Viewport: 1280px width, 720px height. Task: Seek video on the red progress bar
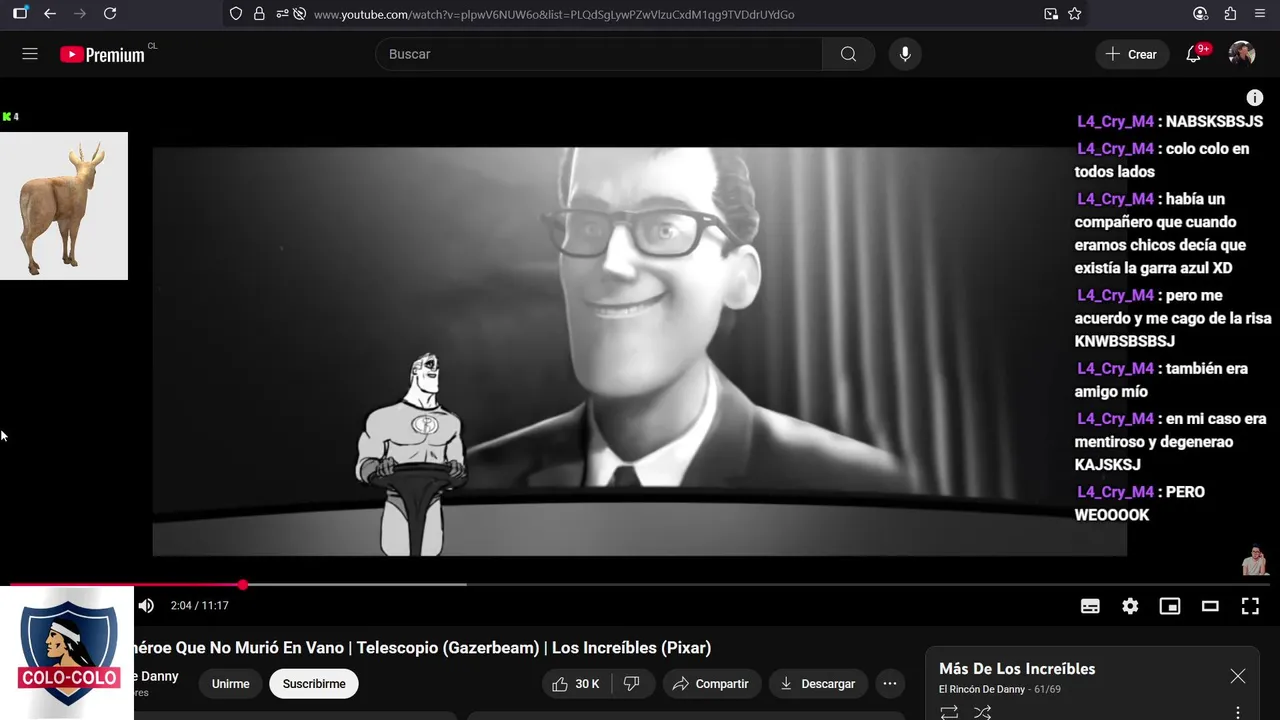pyautogui.click(x=126, y=584)
